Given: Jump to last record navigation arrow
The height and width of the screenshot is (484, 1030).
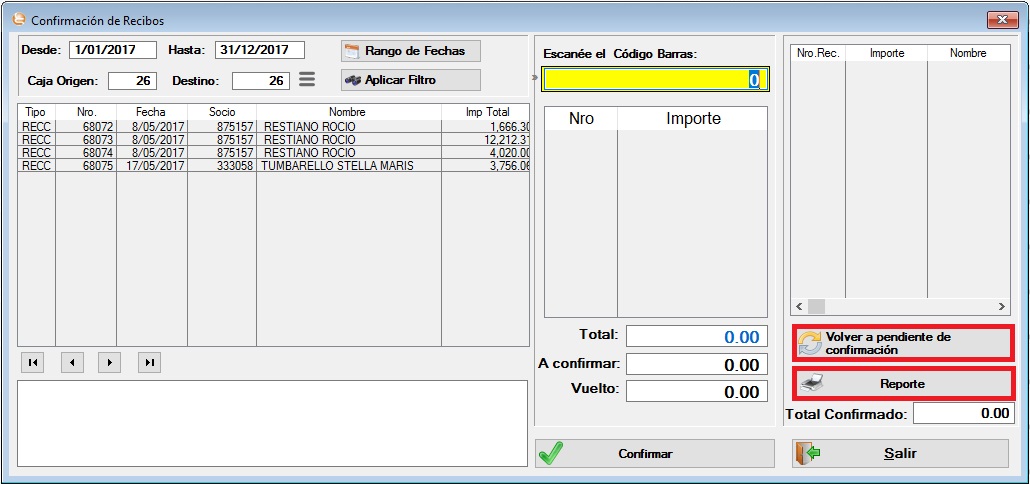Looking at the screenshot, I should pyautogui.click(x=149, y=362).
